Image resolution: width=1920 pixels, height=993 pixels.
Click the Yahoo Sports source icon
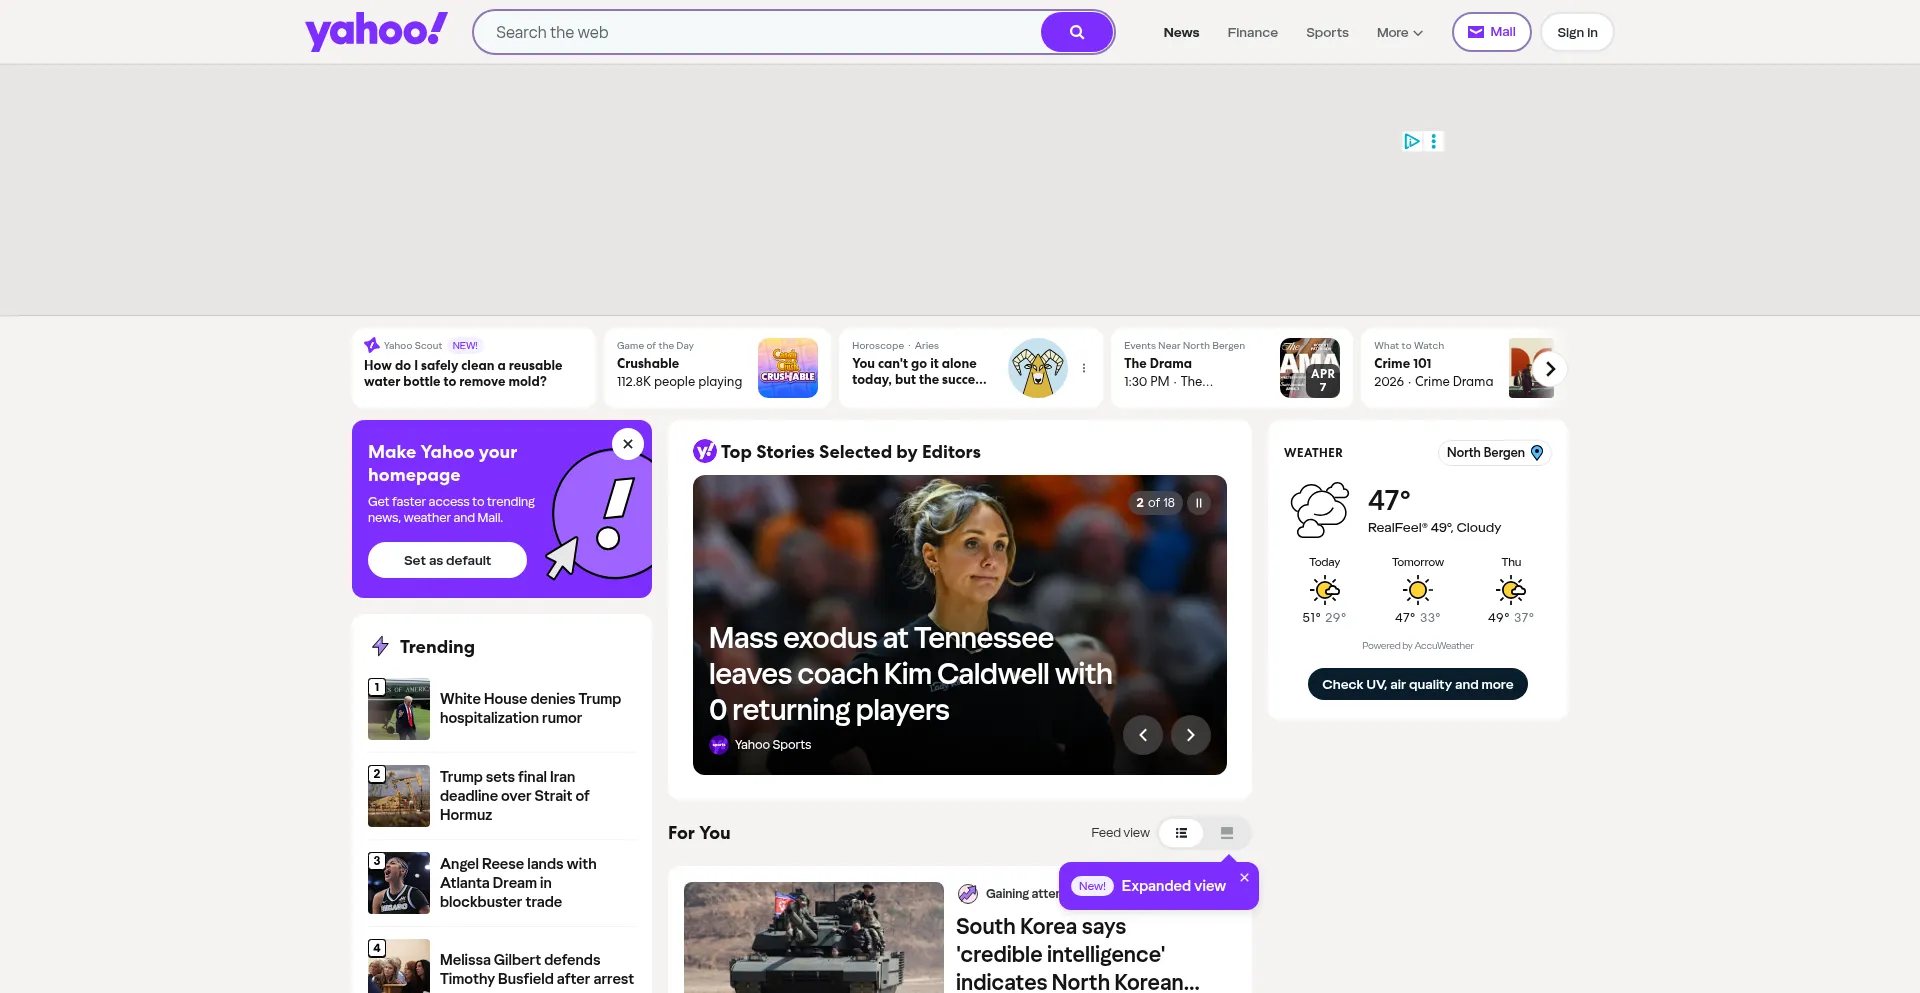pyautogui.click(x=719, y=745)
